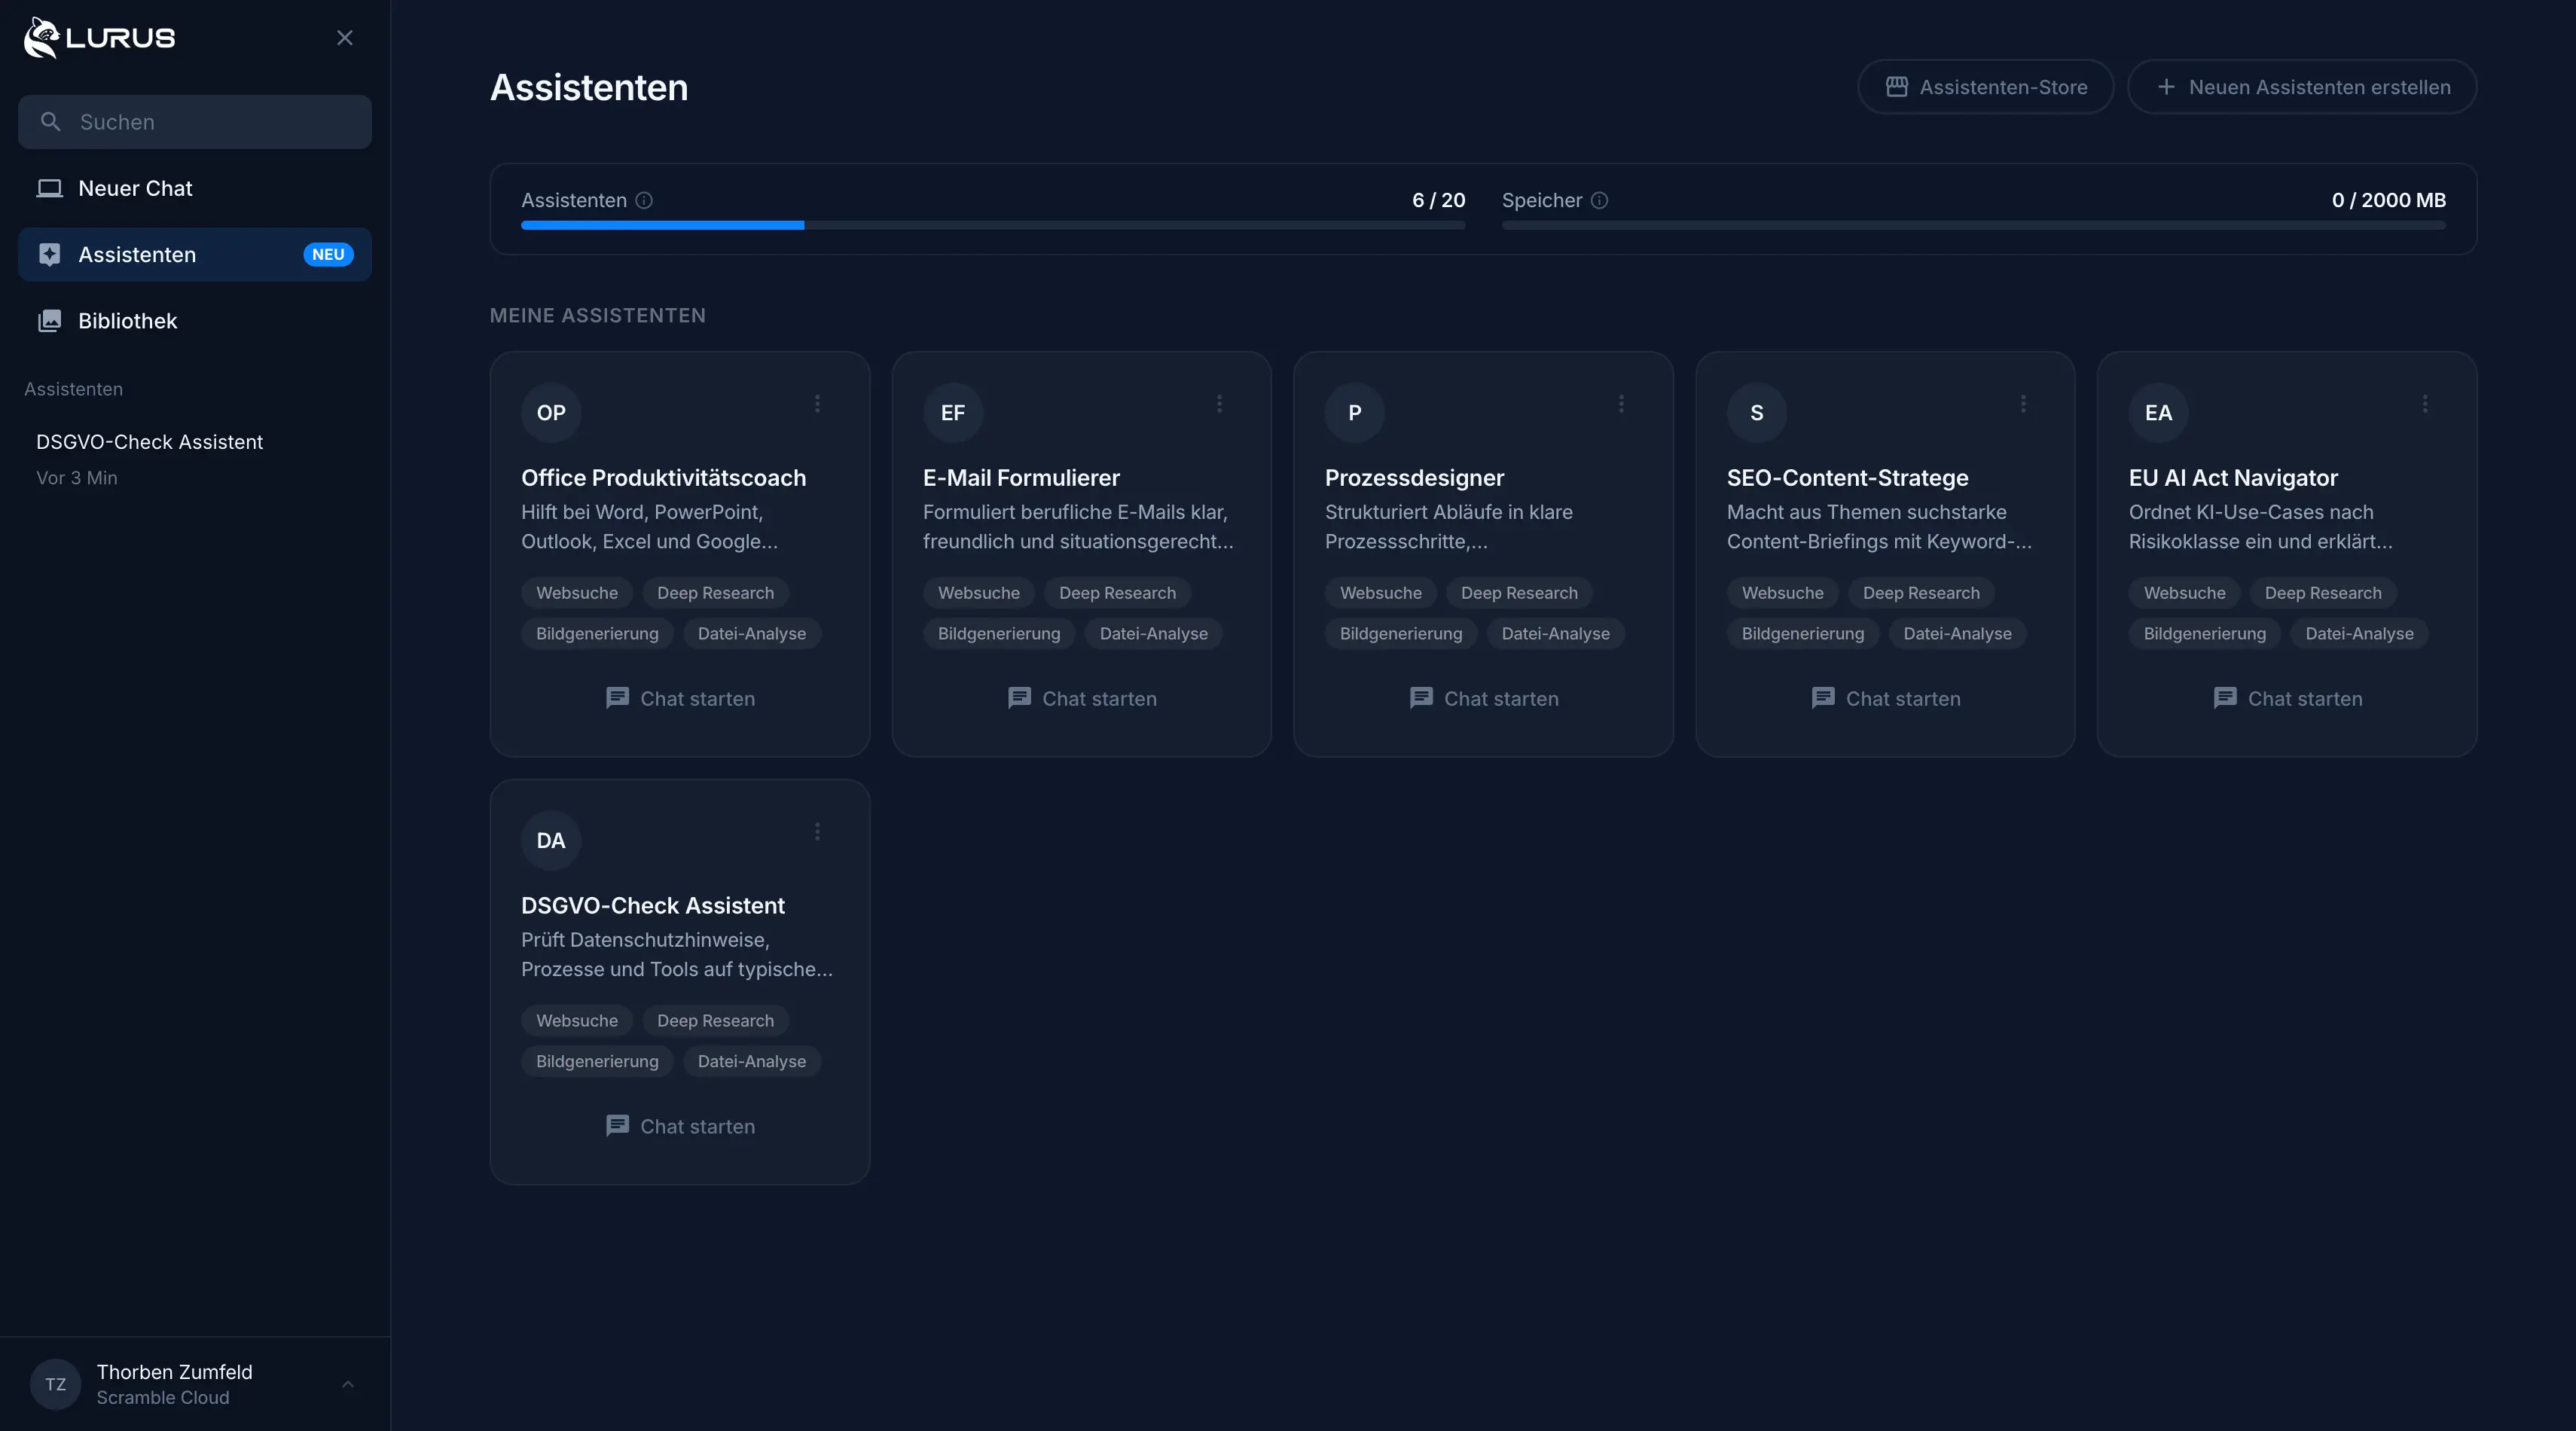Start chat with Office Produktivitätscoach
Viewport: 2576px width, 1431px height.
(680, 698)
